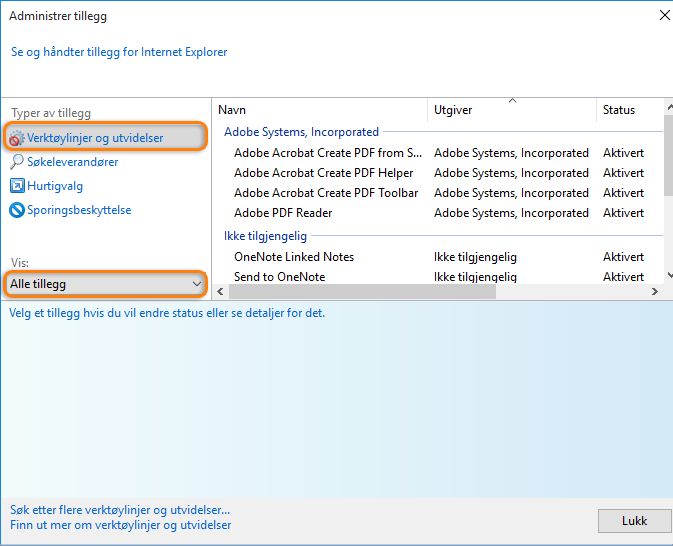Image resolution: width=673 pixels, height=546 pixels.
Task: Select Send to OneNote add-on
Action: 279,277
